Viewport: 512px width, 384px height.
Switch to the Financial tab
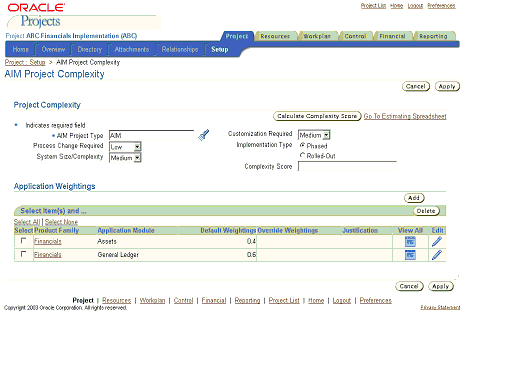click(392, 36)
